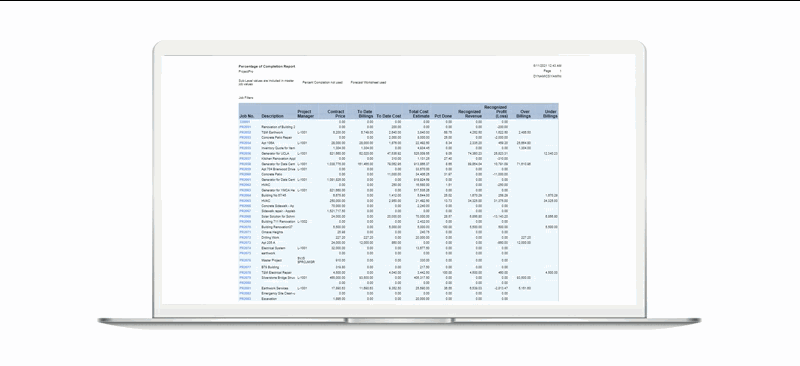
Task: Click the Pct Done column header
Action: click(x=442, y=116)
